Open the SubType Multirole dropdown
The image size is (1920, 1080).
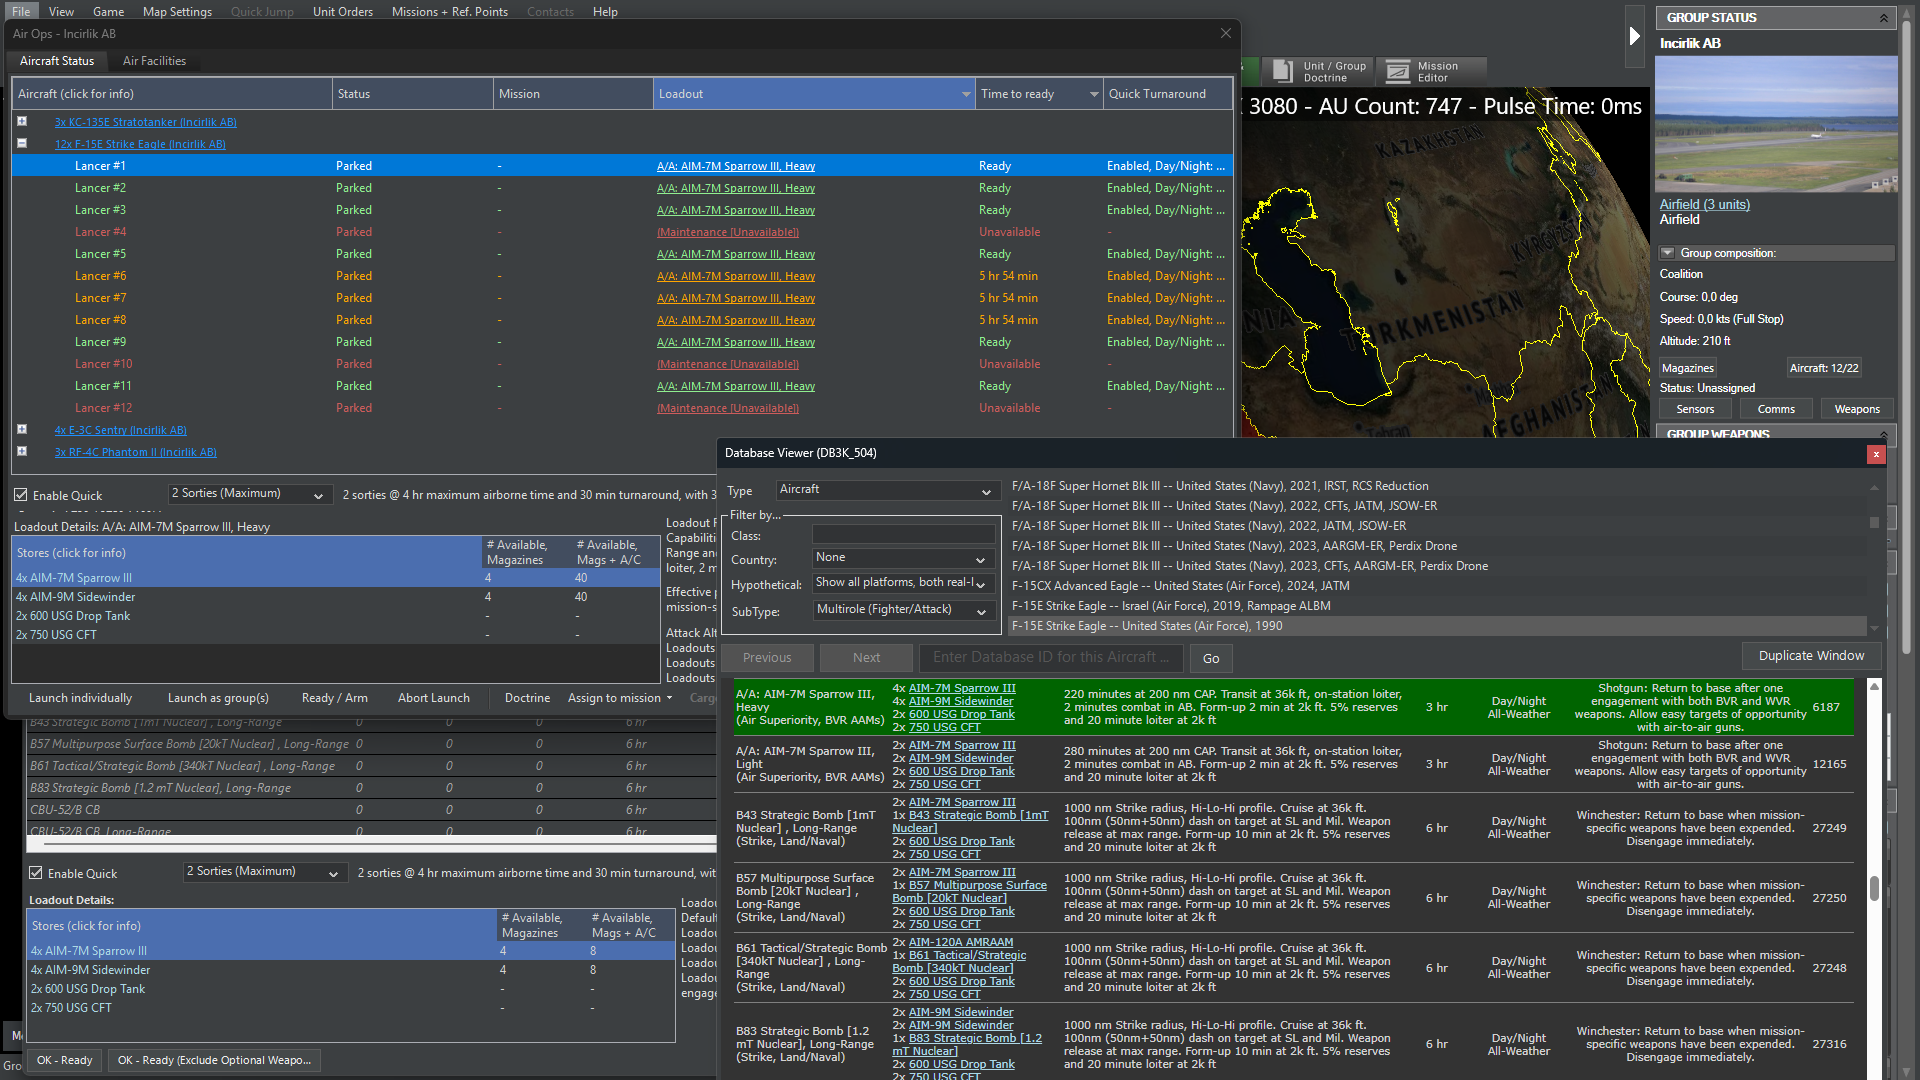pyautogui.click(x=904, y=610)
